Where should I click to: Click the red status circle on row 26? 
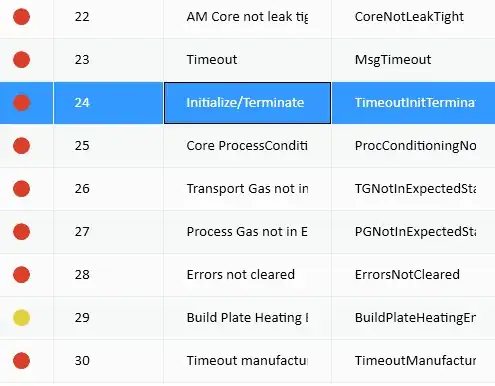click(x=21, y=189)
